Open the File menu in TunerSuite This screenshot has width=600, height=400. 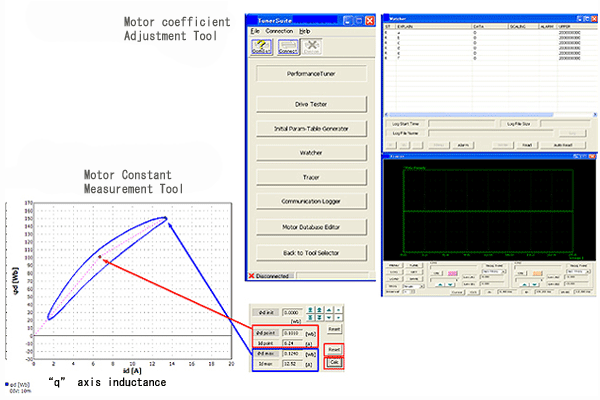point(255,31)
